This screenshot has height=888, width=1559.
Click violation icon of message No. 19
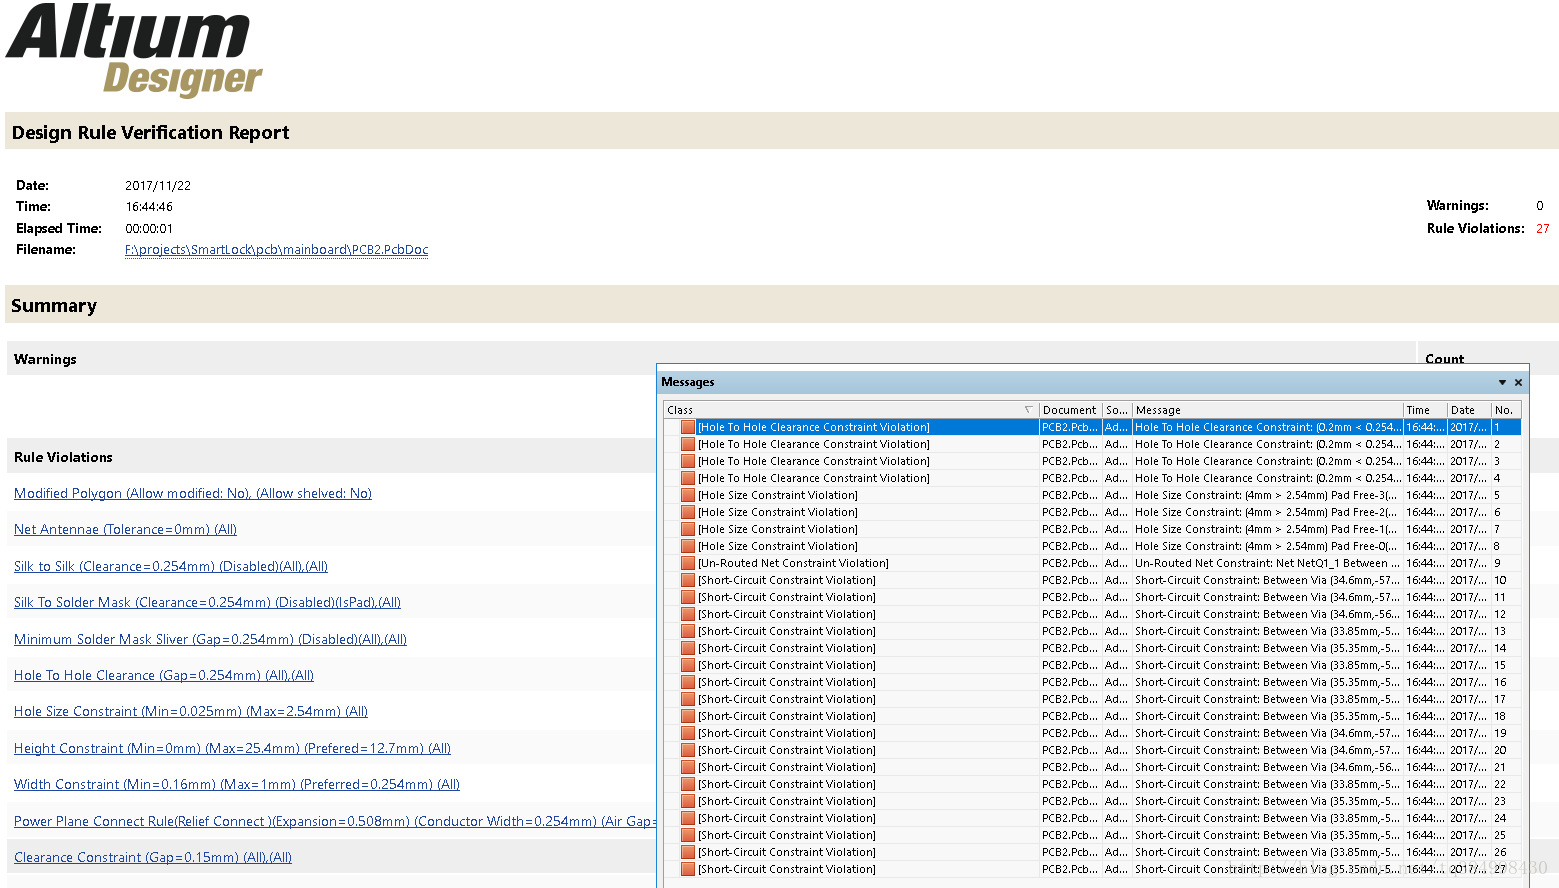click(688, 733)
